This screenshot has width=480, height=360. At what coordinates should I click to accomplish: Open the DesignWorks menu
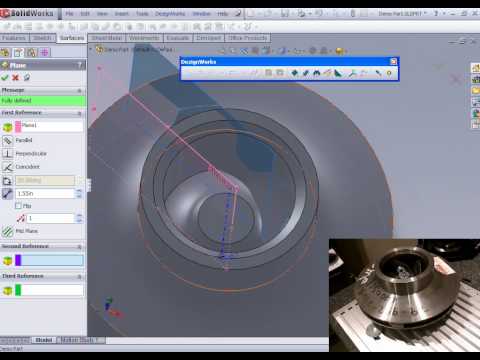point(170,14)
